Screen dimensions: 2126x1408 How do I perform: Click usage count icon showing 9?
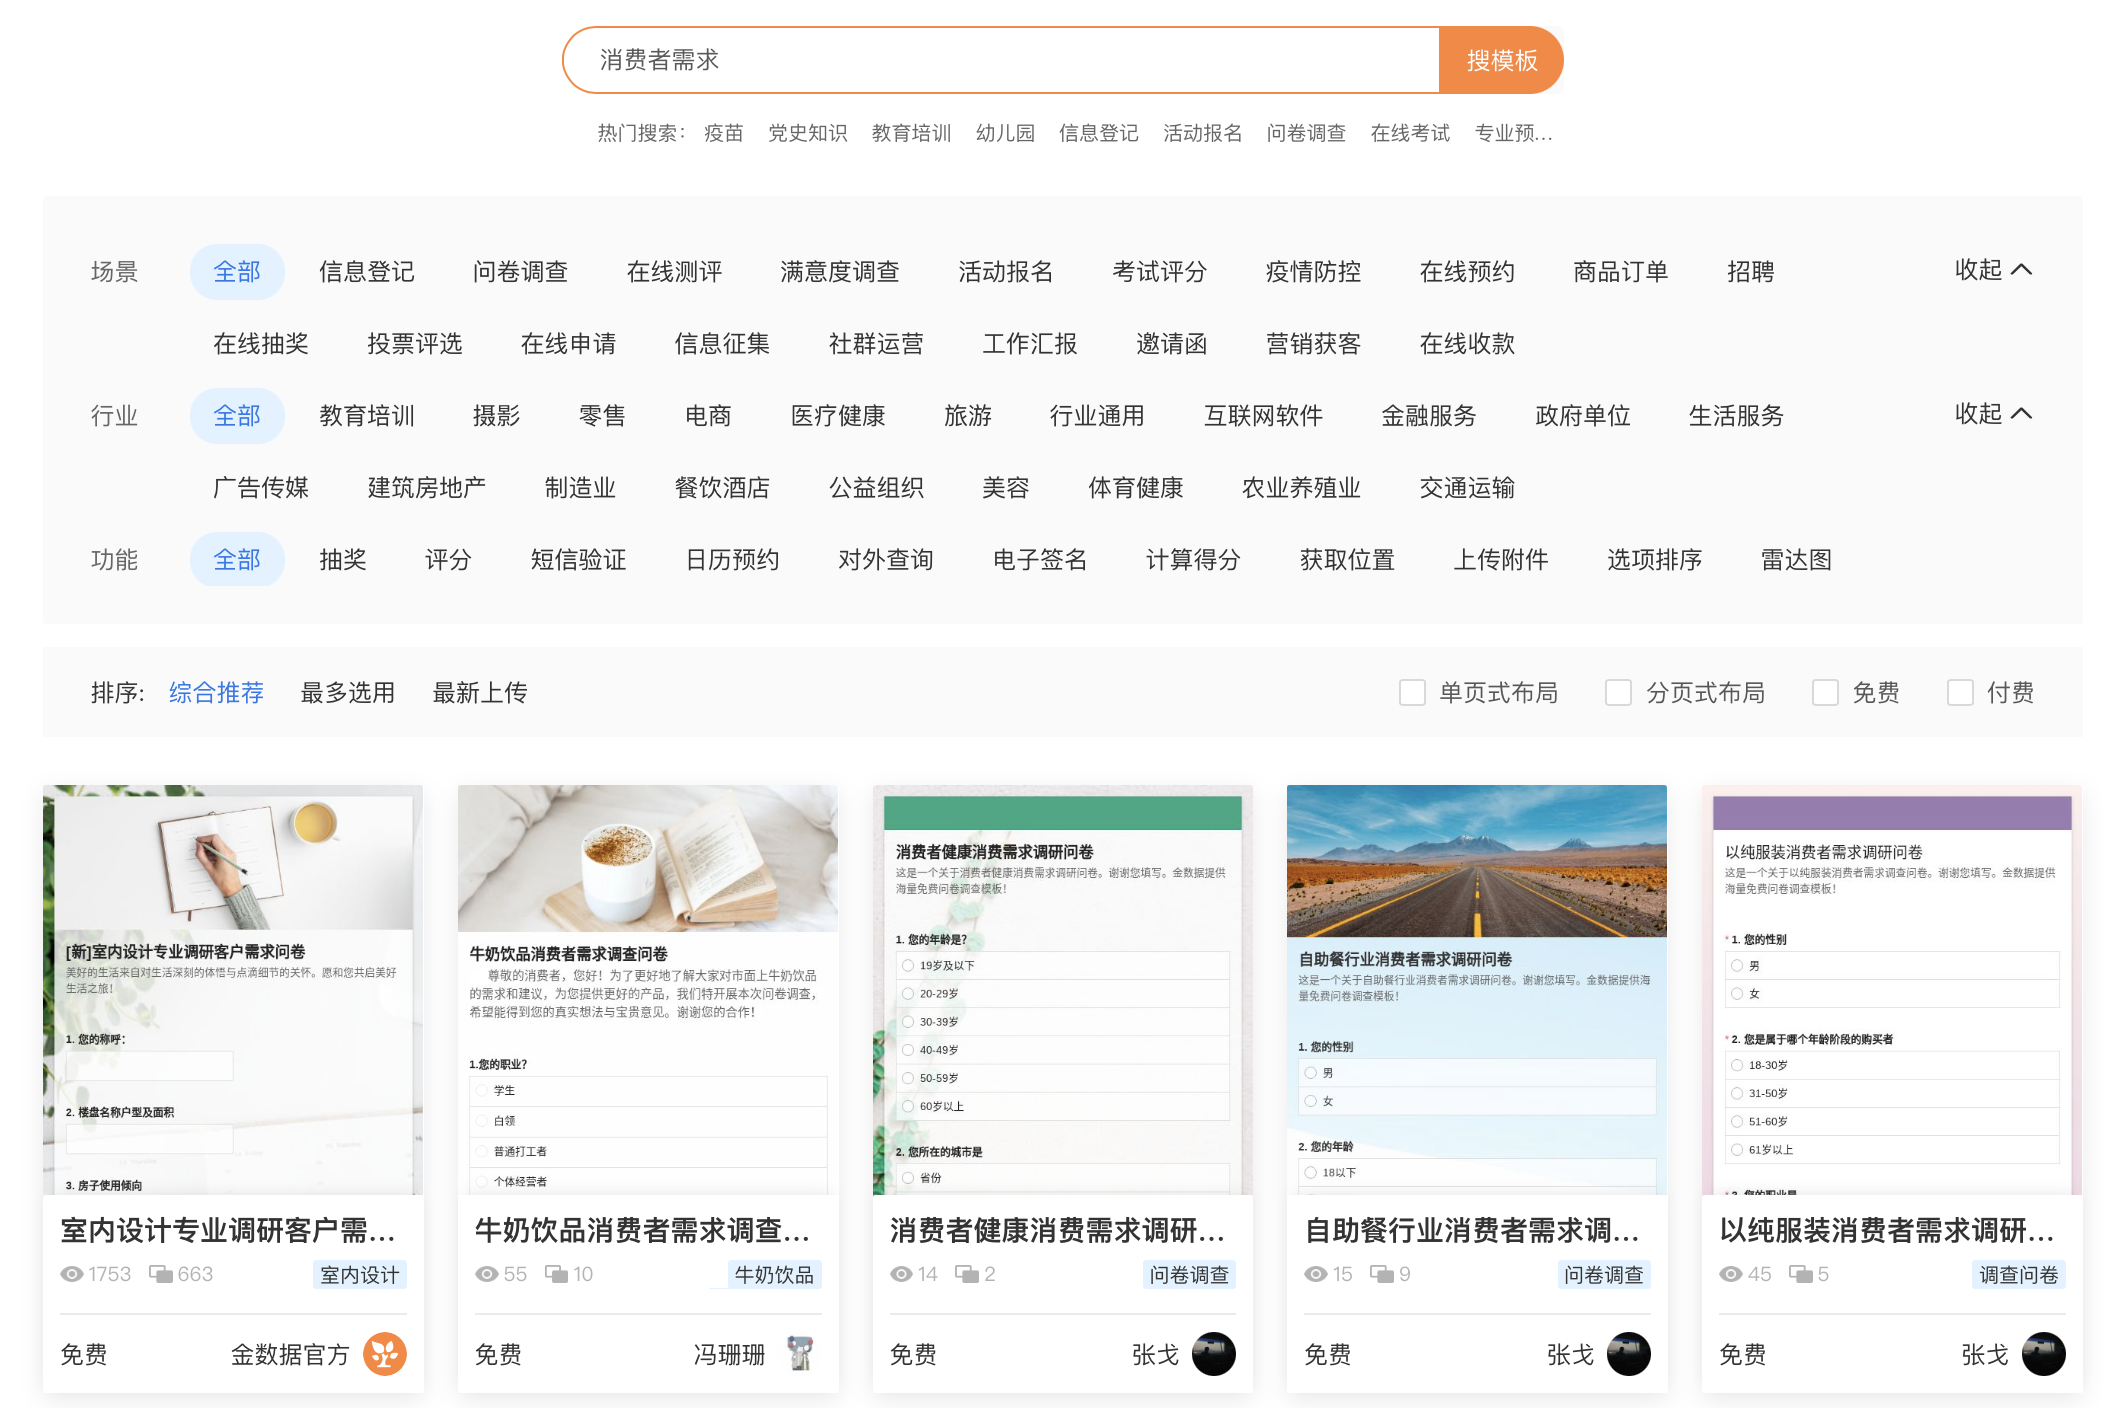click(x=1382, y=1274)
